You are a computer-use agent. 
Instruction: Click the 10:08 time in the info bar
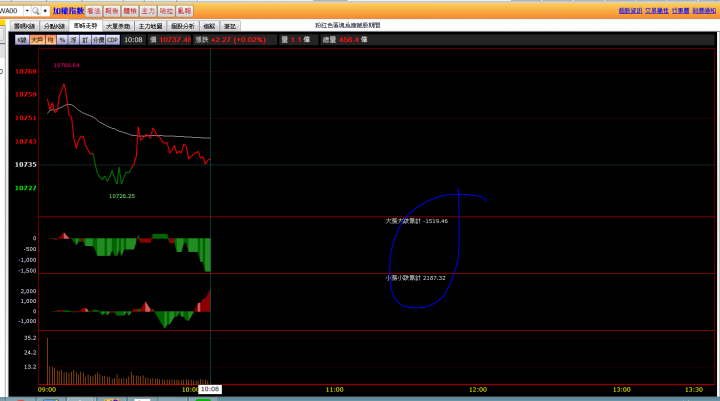pyautogui.click(x=133, y=40)
